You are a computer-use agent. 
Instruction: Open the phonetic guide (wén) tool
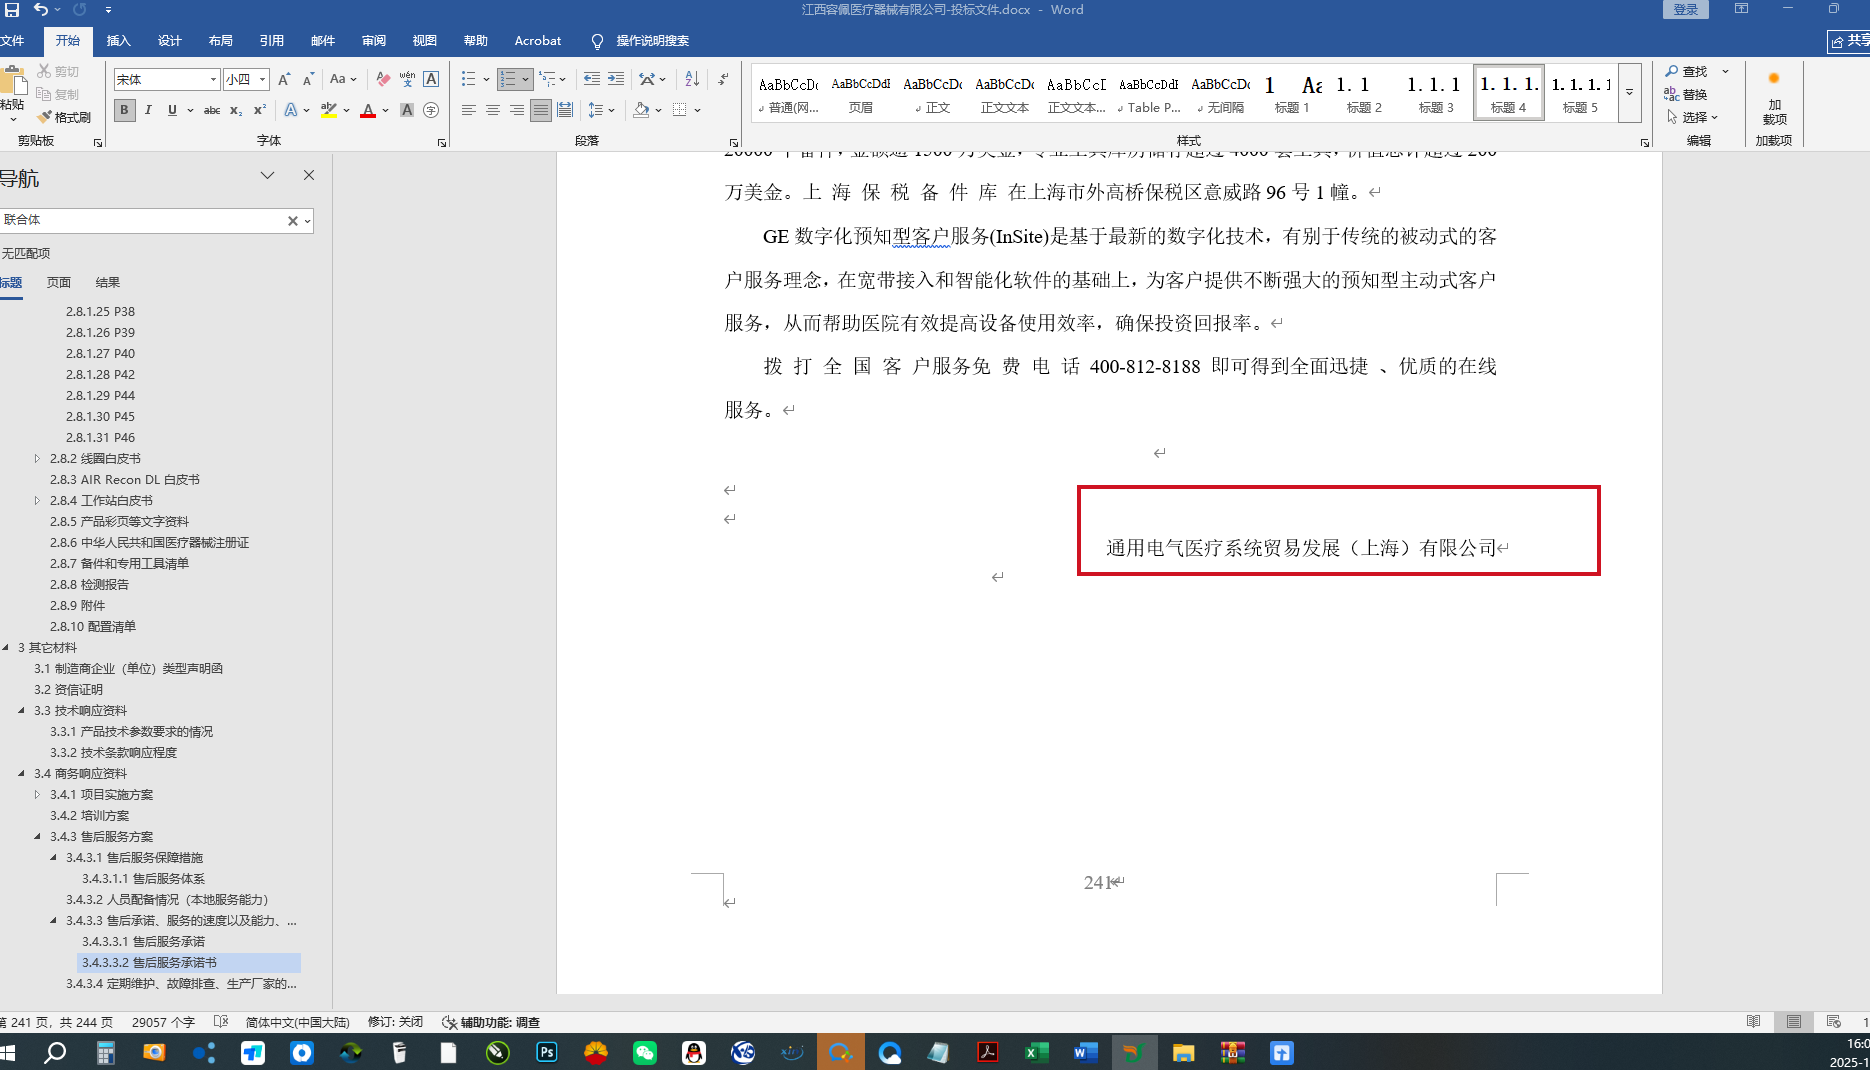[x=407, y=79]
